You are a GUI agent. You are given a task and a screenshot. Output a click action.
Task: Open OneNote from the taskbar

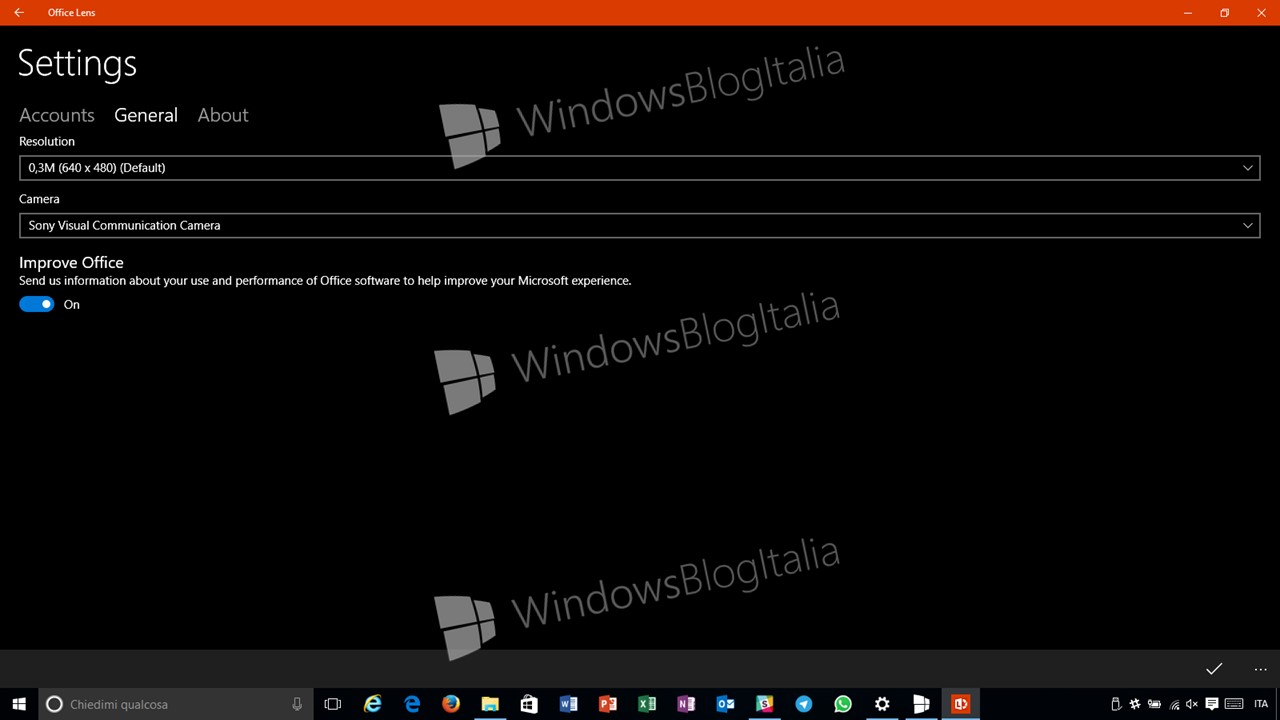686,704
